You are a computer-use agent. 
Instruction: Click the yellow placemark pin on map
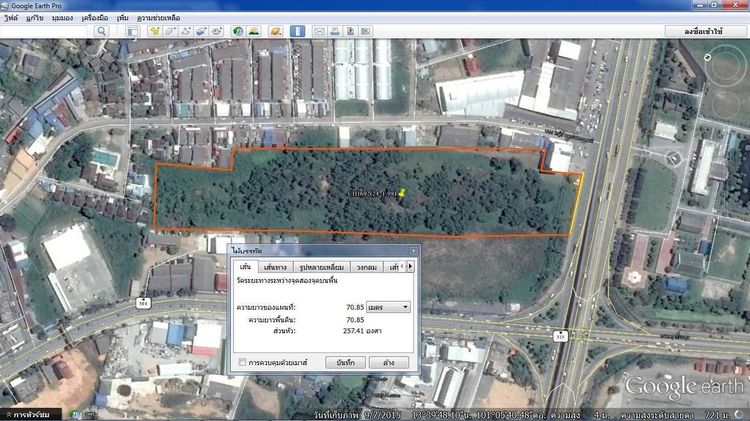point(402,193)
